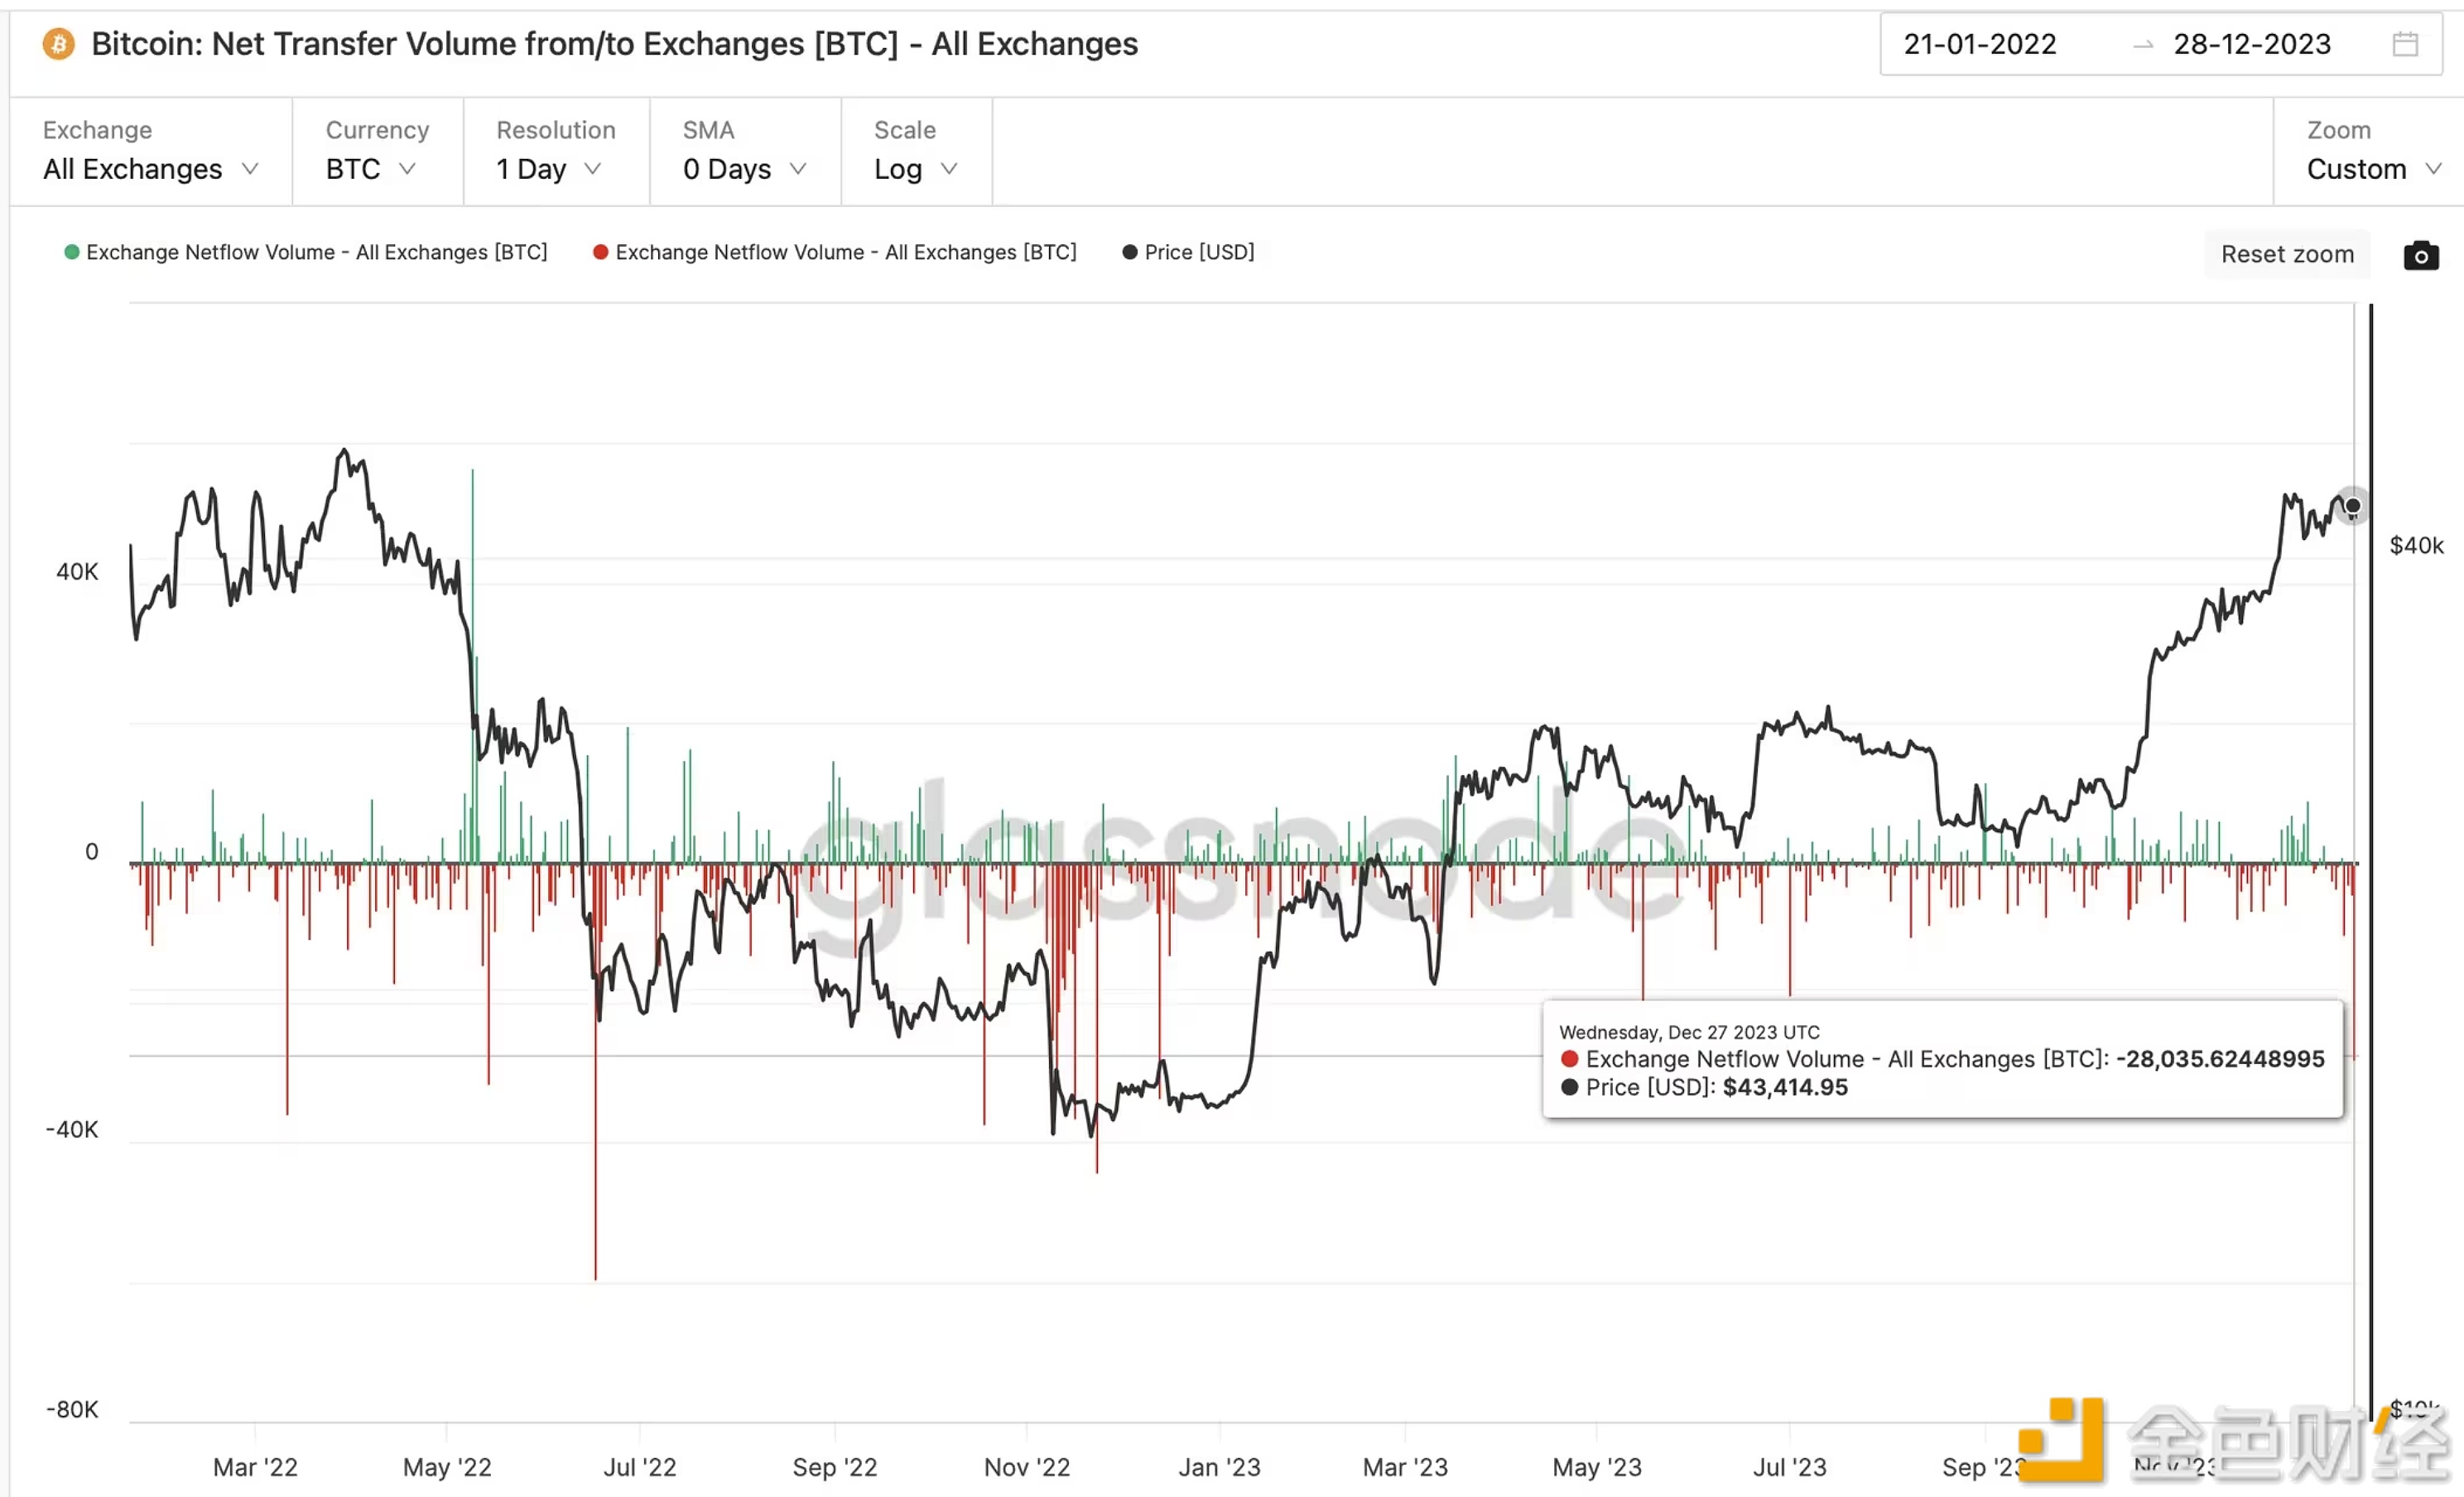
Task: Open the Custom zoom dropdown
Action: click(2373, 169)
